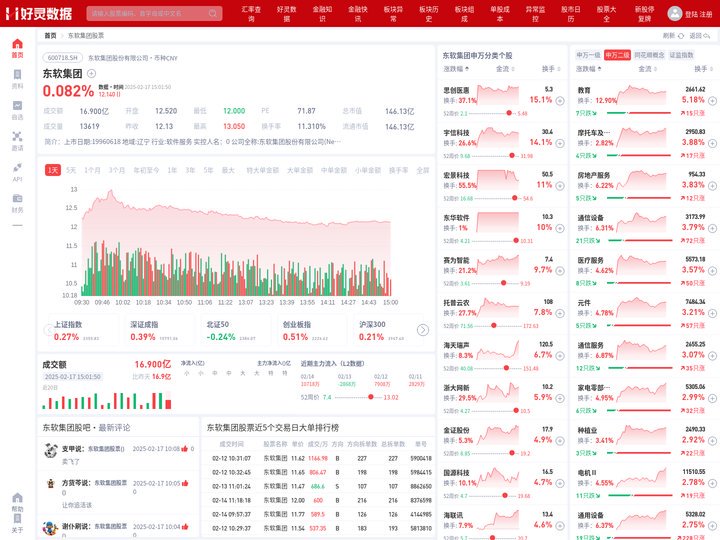This screenshot has height=540, width=720.
Task: Open the 新股停复牌 menu item
Action: point(645,14)
